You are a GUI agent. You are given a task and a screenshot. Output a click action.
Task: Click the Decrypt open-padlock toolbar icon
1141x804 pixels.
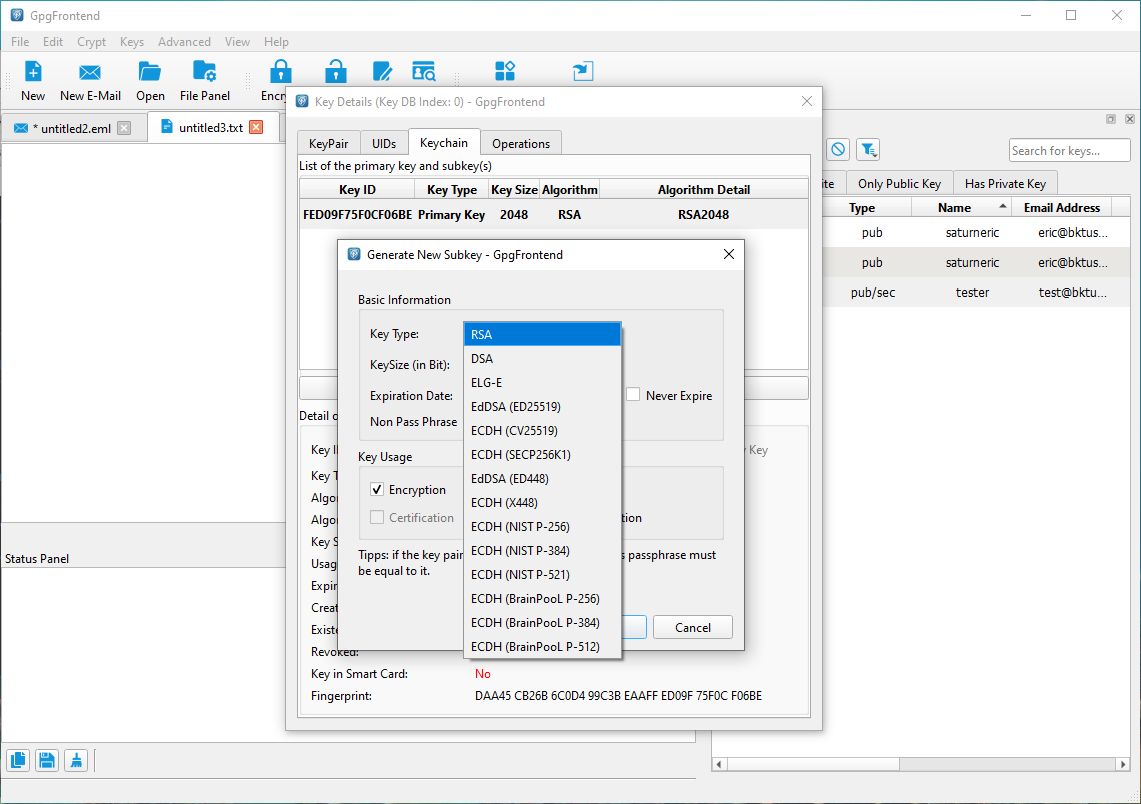[x=335, y=71]
